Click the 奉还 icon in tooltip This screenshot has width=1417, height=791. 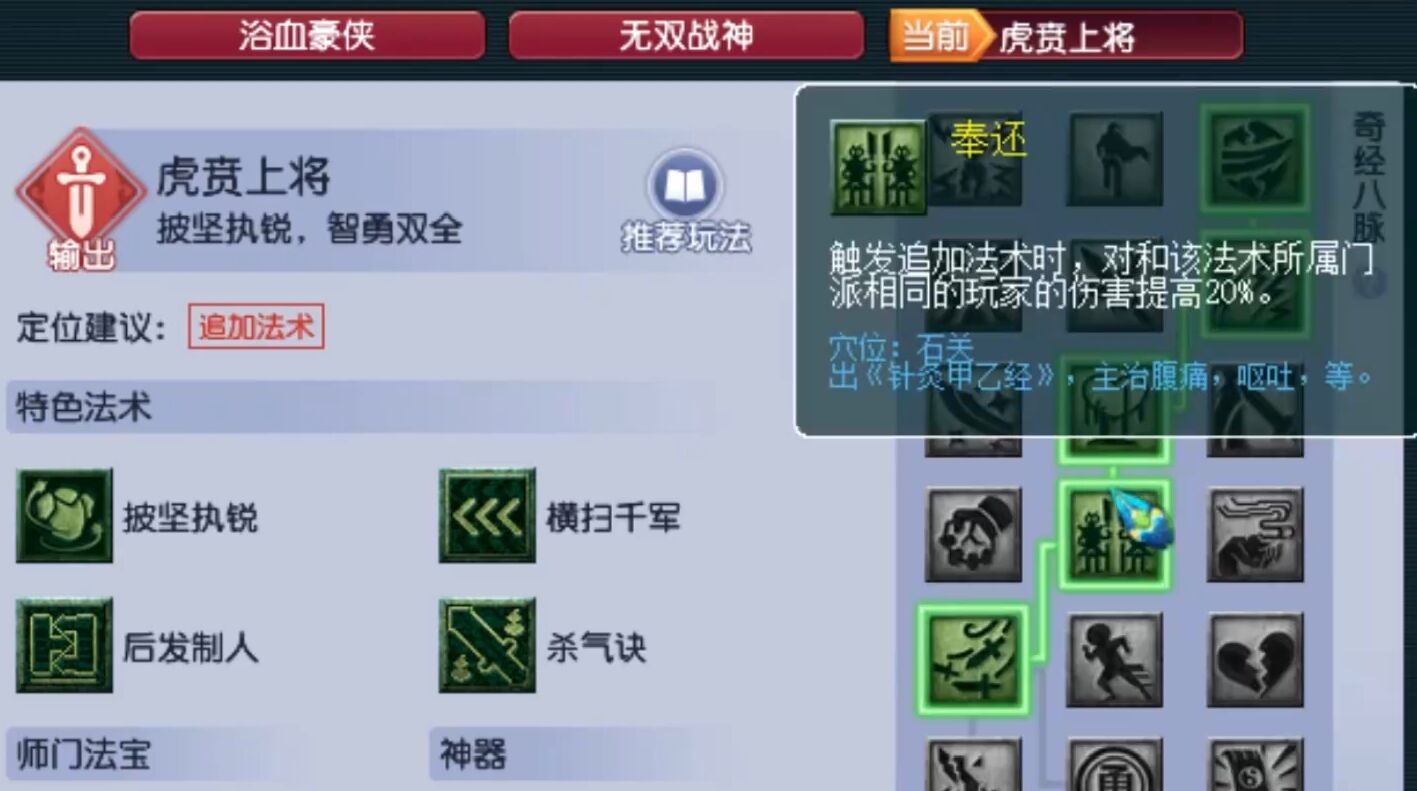[879, 167]
